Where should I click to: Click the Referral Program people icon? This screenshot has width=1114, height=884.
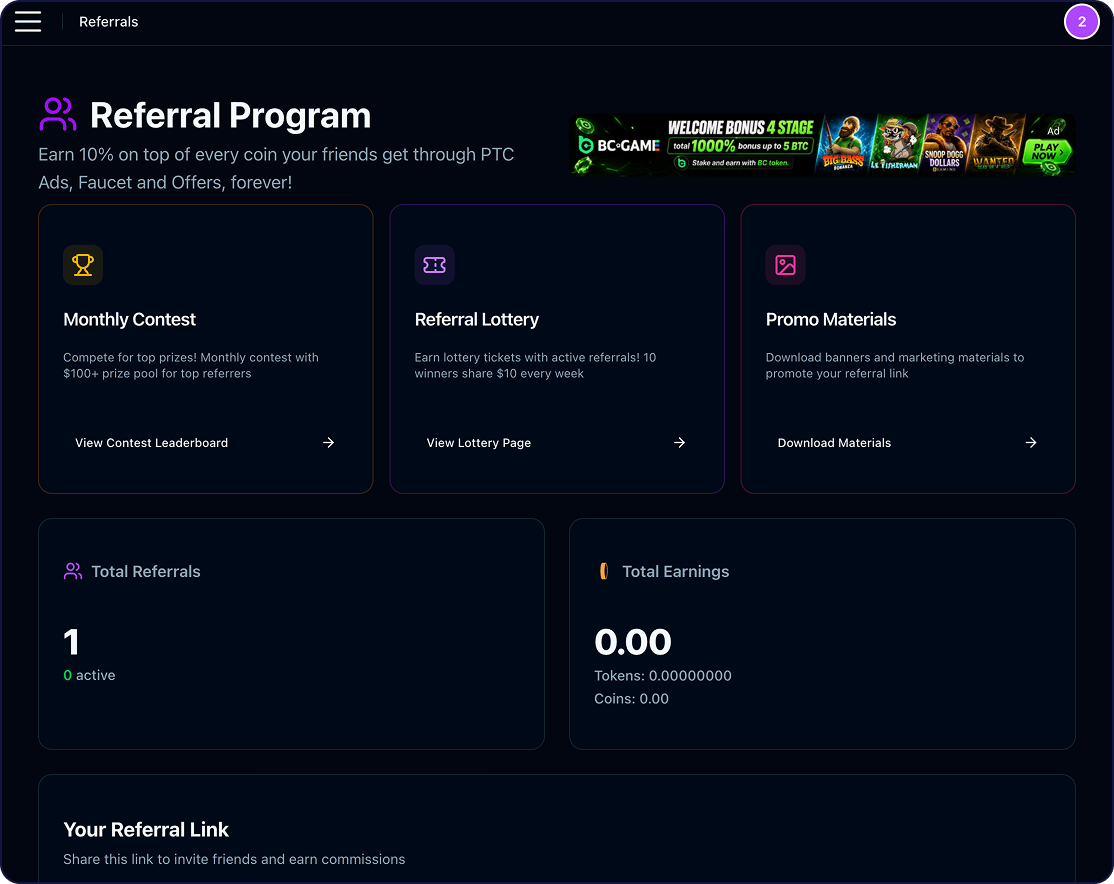pyautogui.click(x=58, y=114)
